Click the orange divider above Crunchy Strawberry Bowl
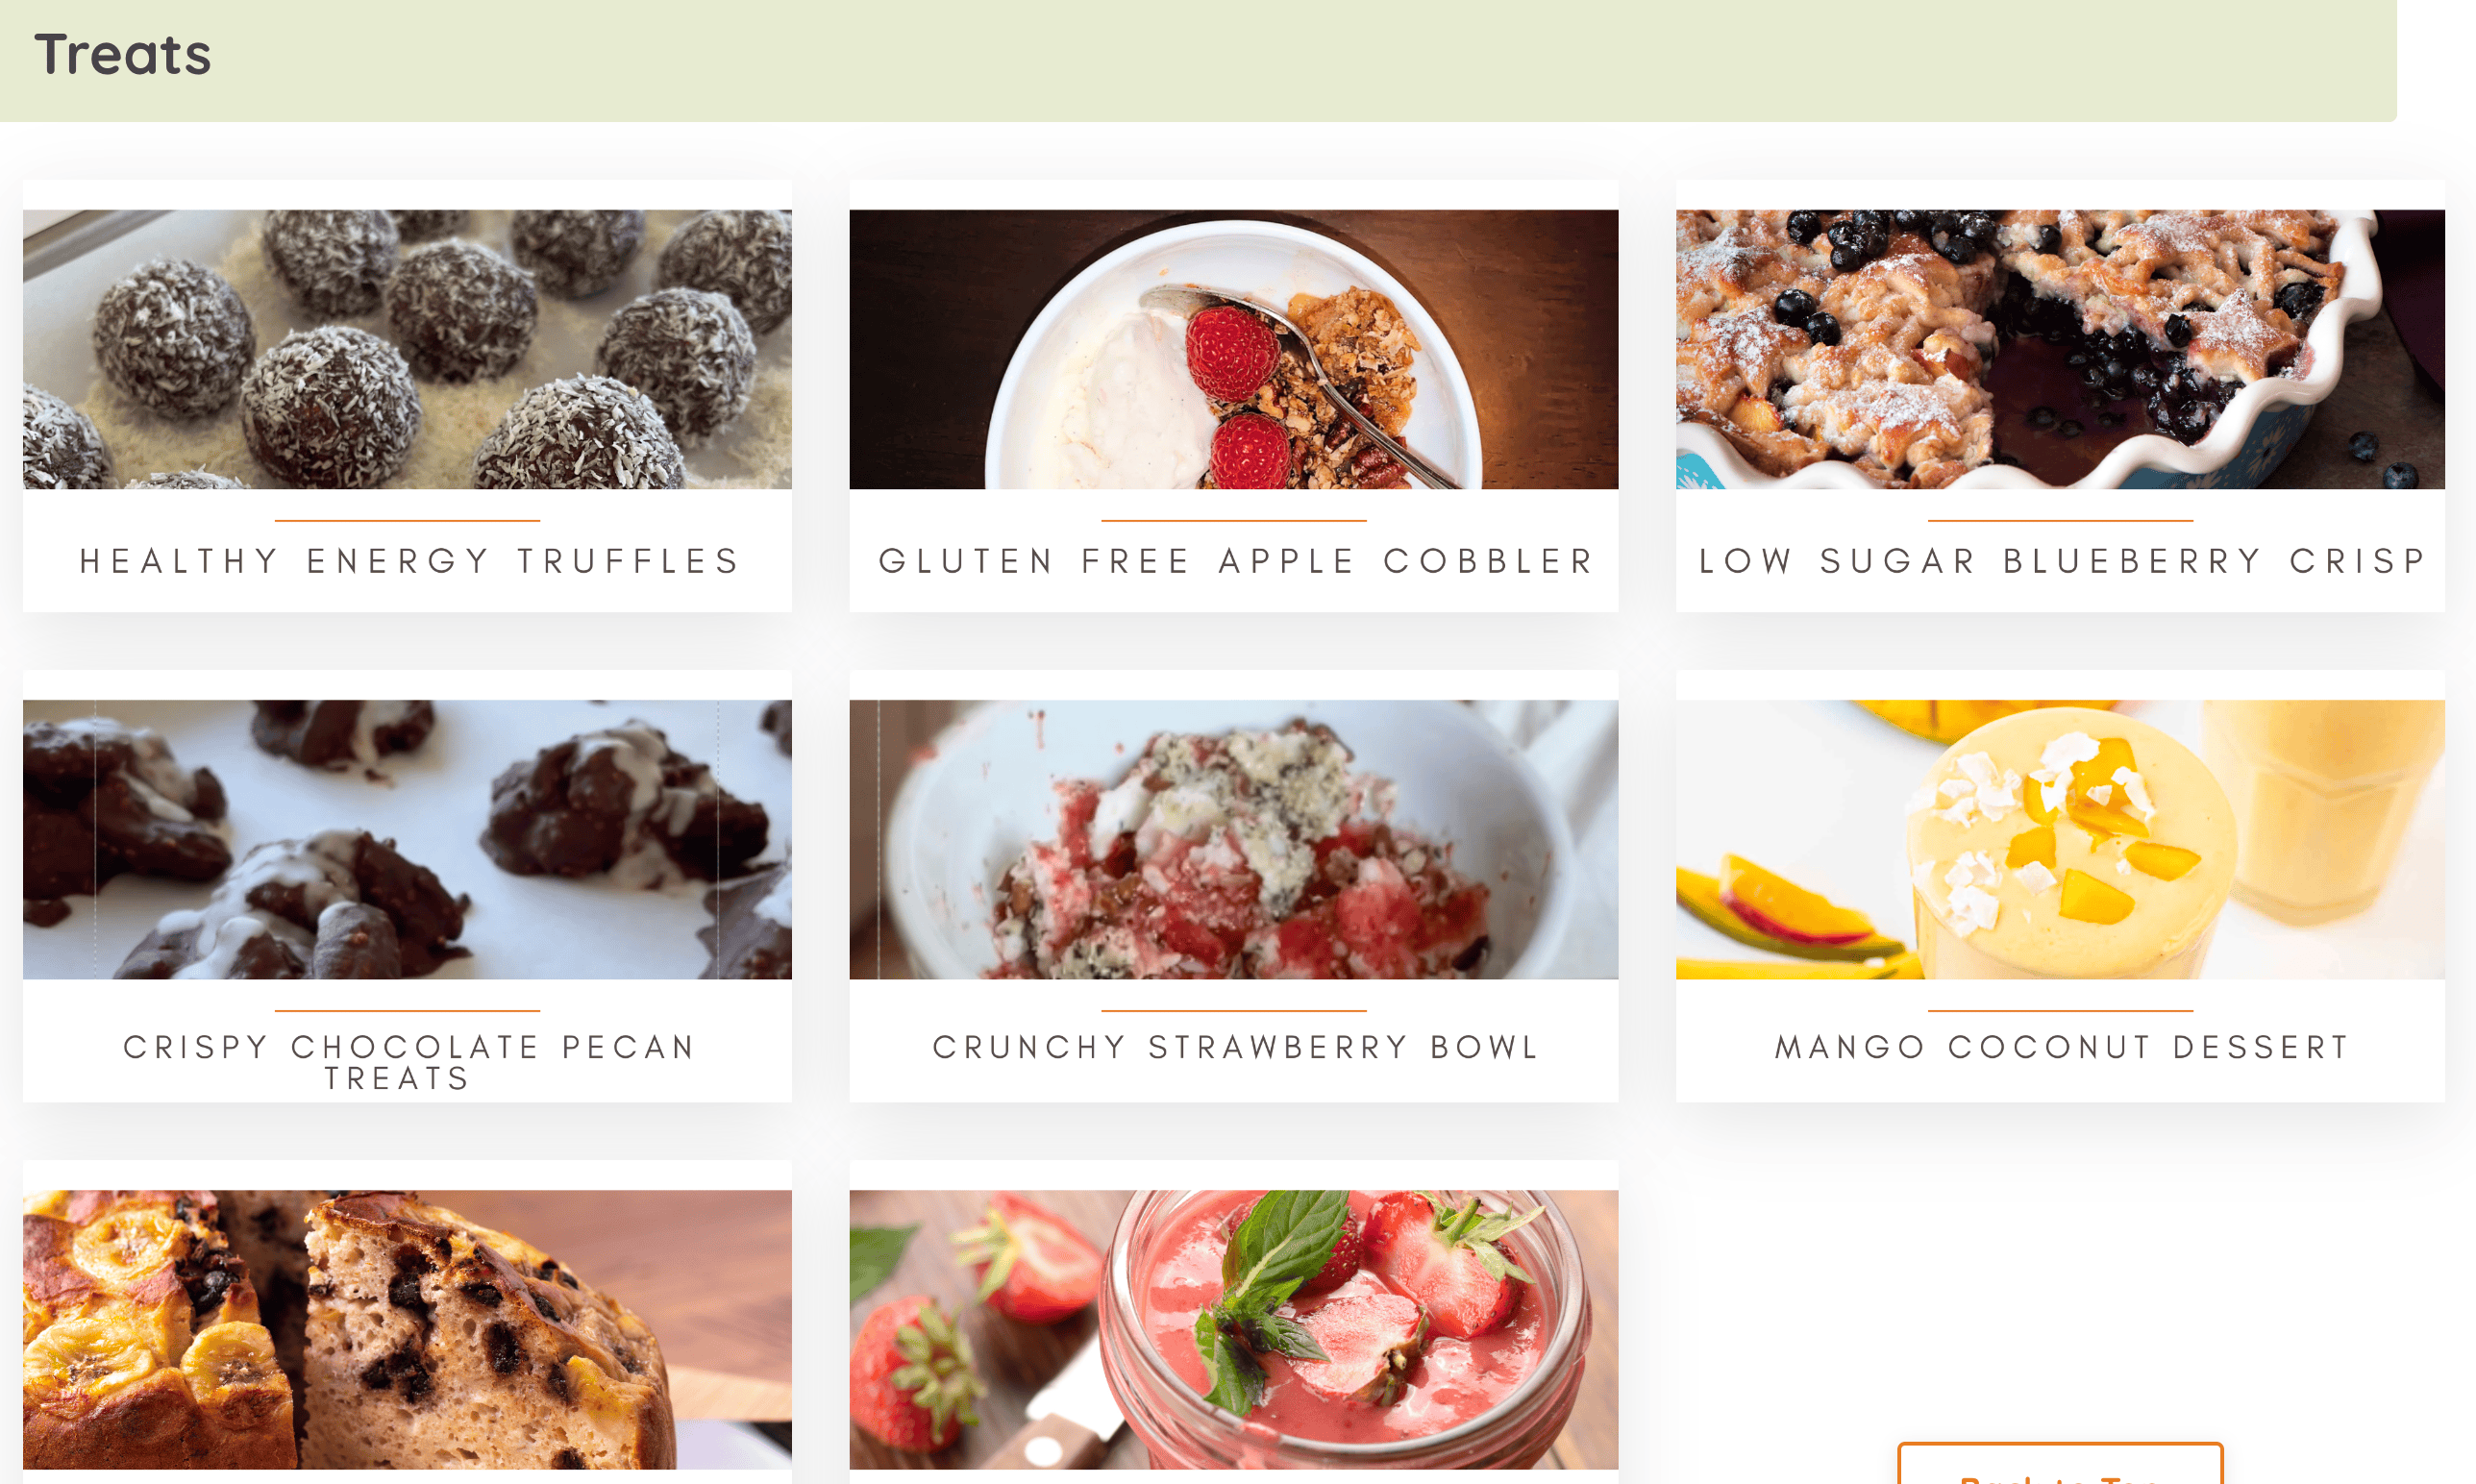Viewport: 2476px width, 1484px height. pos(1233,1011)
